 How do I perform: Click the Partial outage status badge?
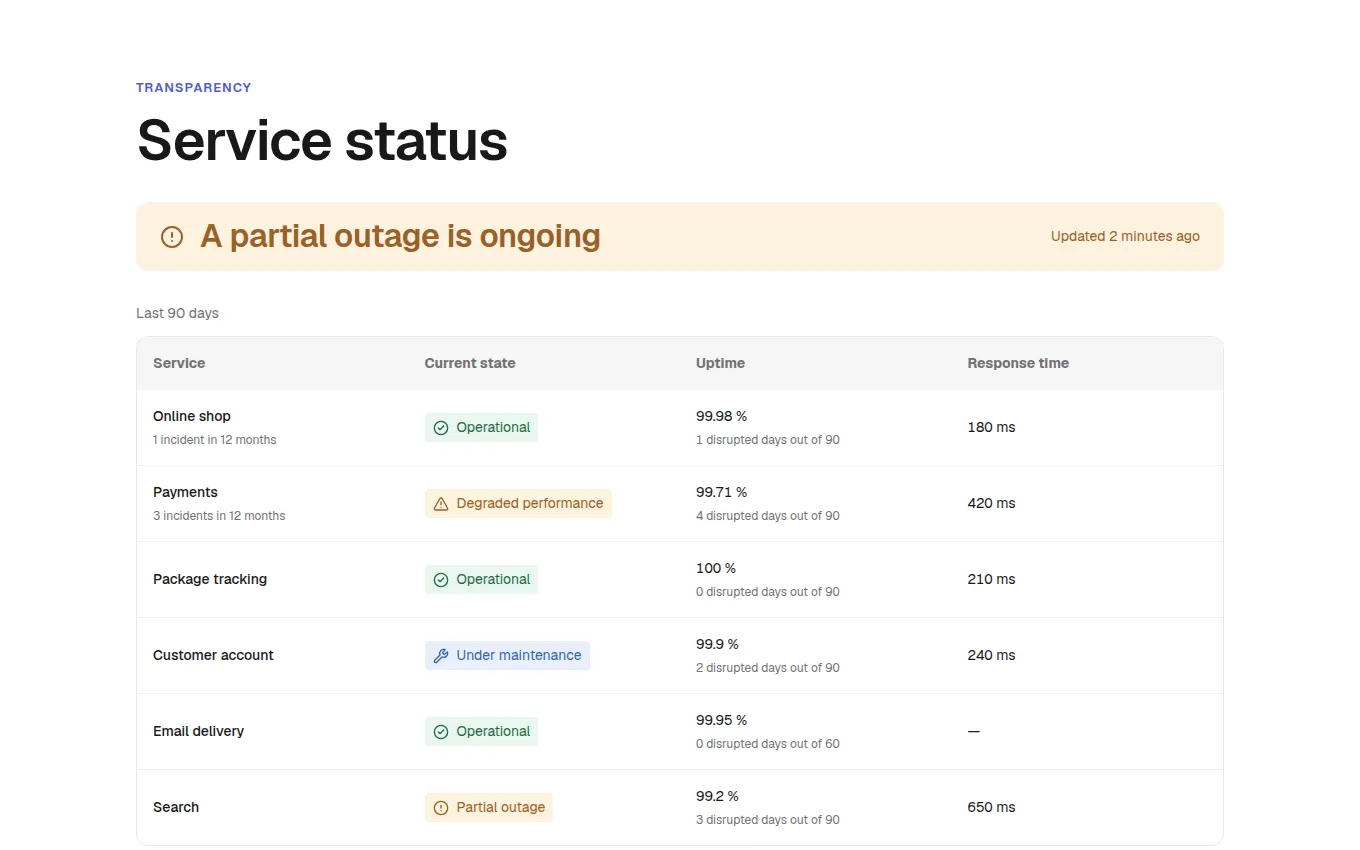point(489,808)
